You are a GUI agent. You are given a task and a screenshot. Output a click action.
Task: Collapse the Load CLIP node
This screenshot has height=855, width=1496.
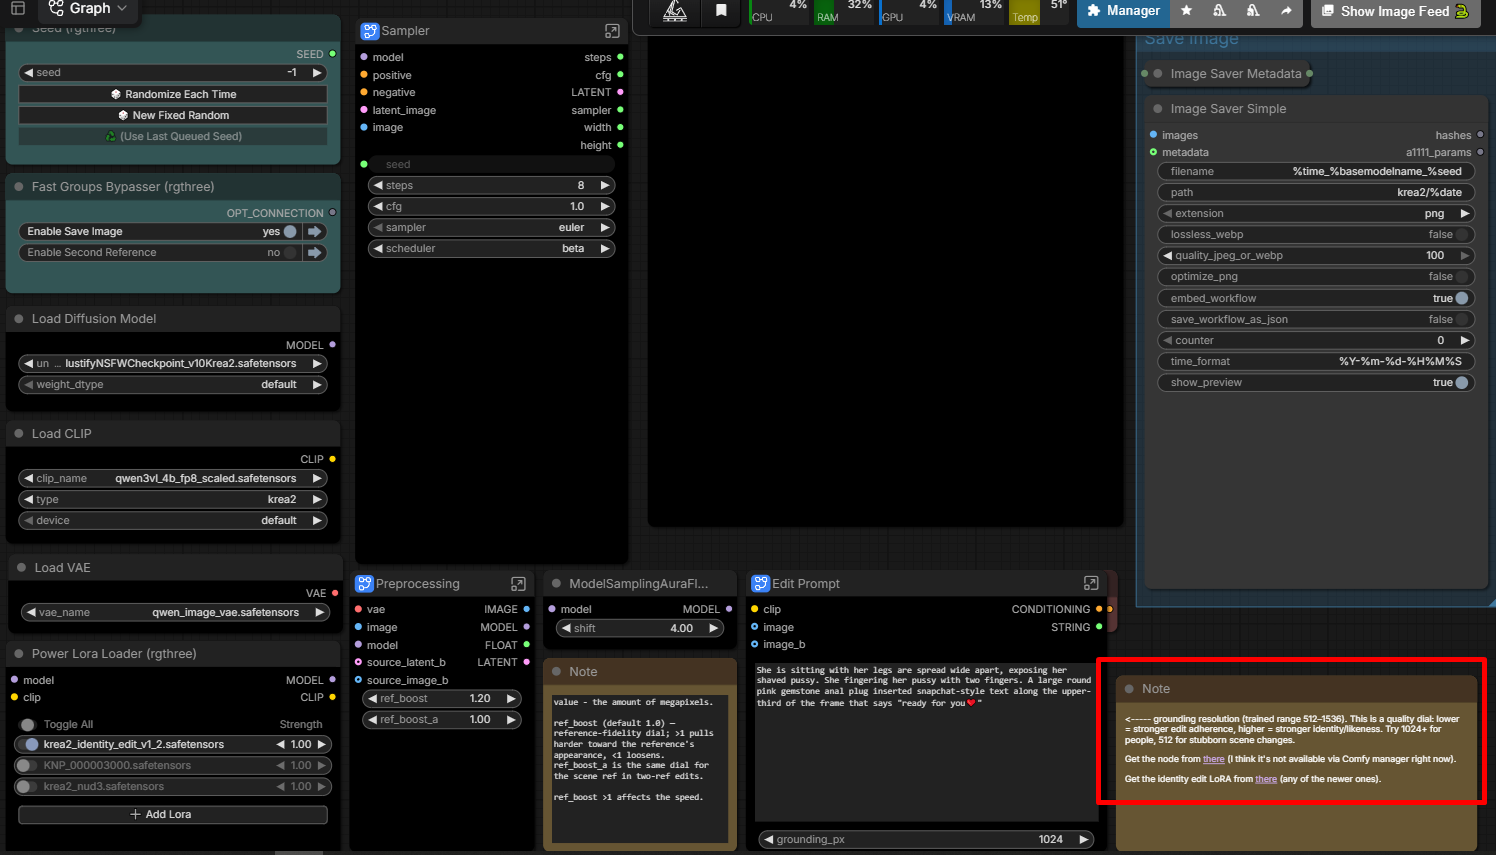tap(18, 434)
